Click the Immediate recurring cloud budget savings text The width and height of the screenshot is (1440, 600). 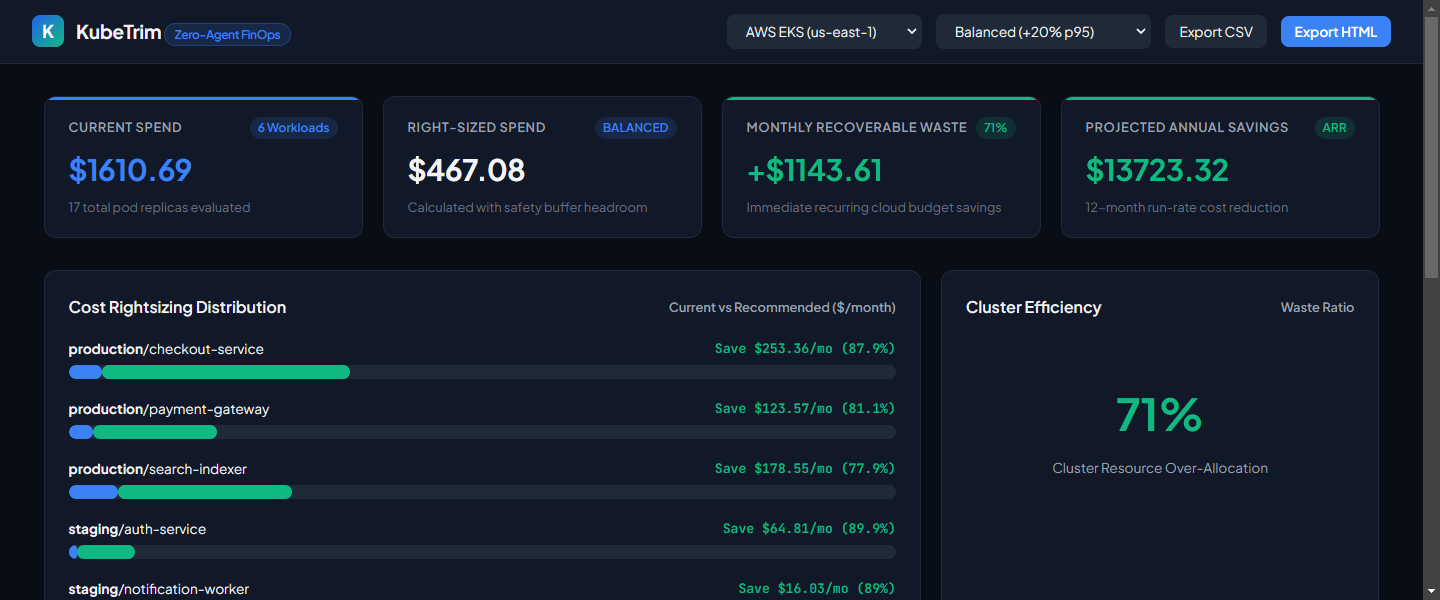(x=874, y=208)
